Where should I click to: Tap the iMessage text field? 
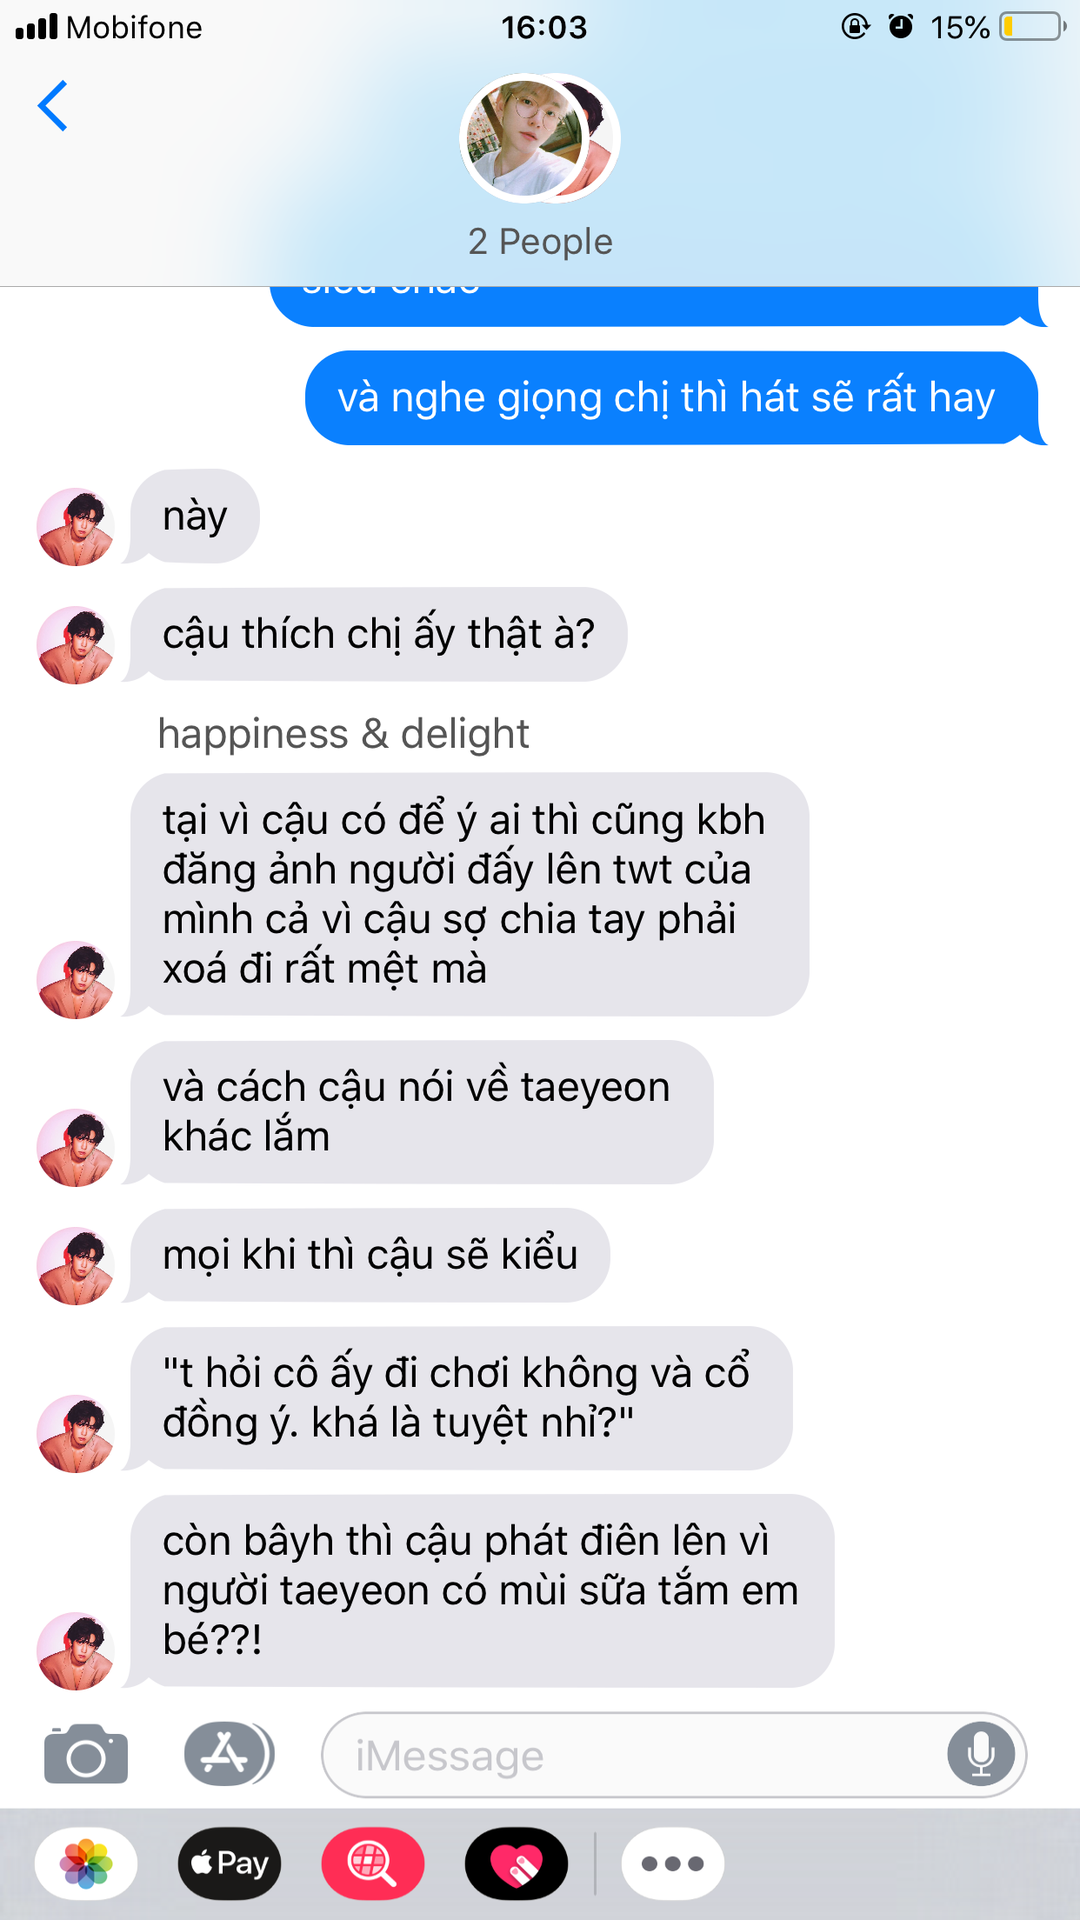tap(673, 1755)
